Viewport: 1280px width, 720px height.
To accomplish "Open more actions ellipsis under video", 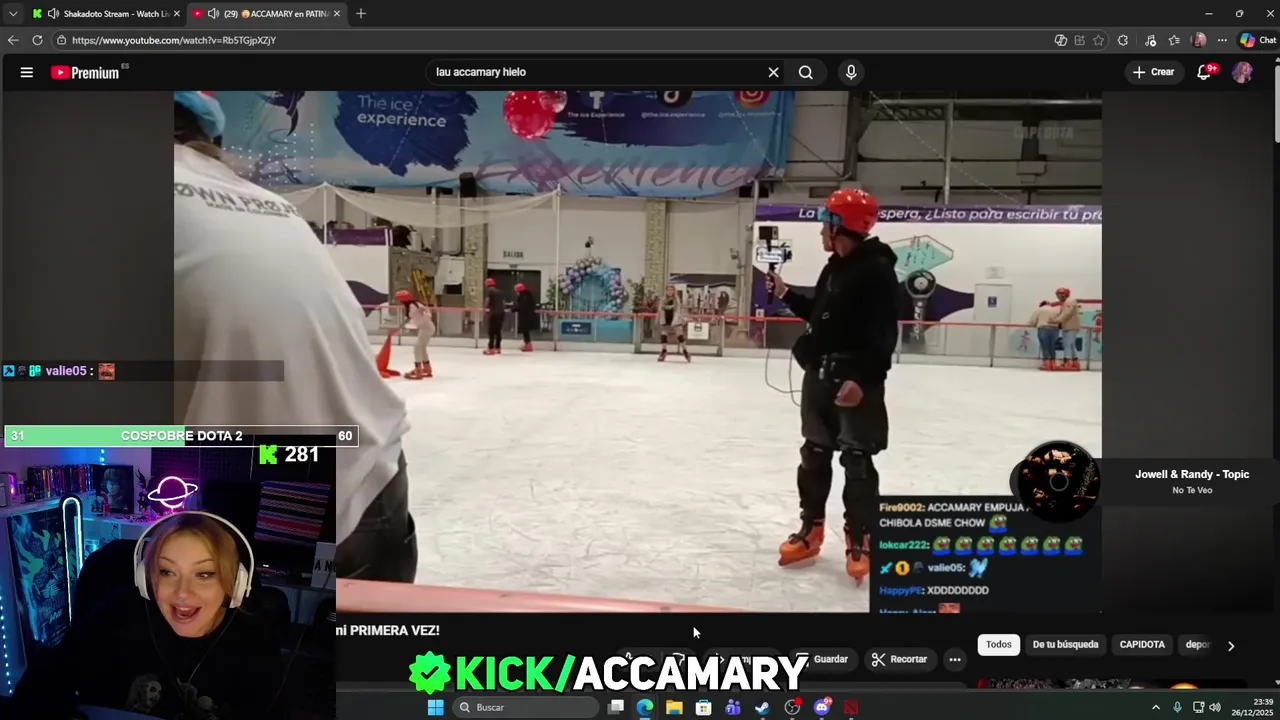I will (955, 659).
